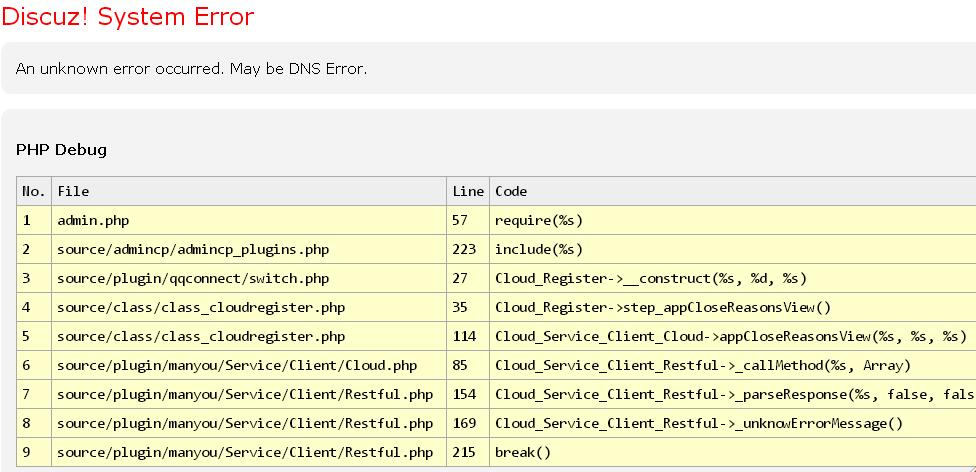Image resolution: width=976 pixels, height=472 pixels.
Task: Click row number 7 cell
Action: click(34, 394)
